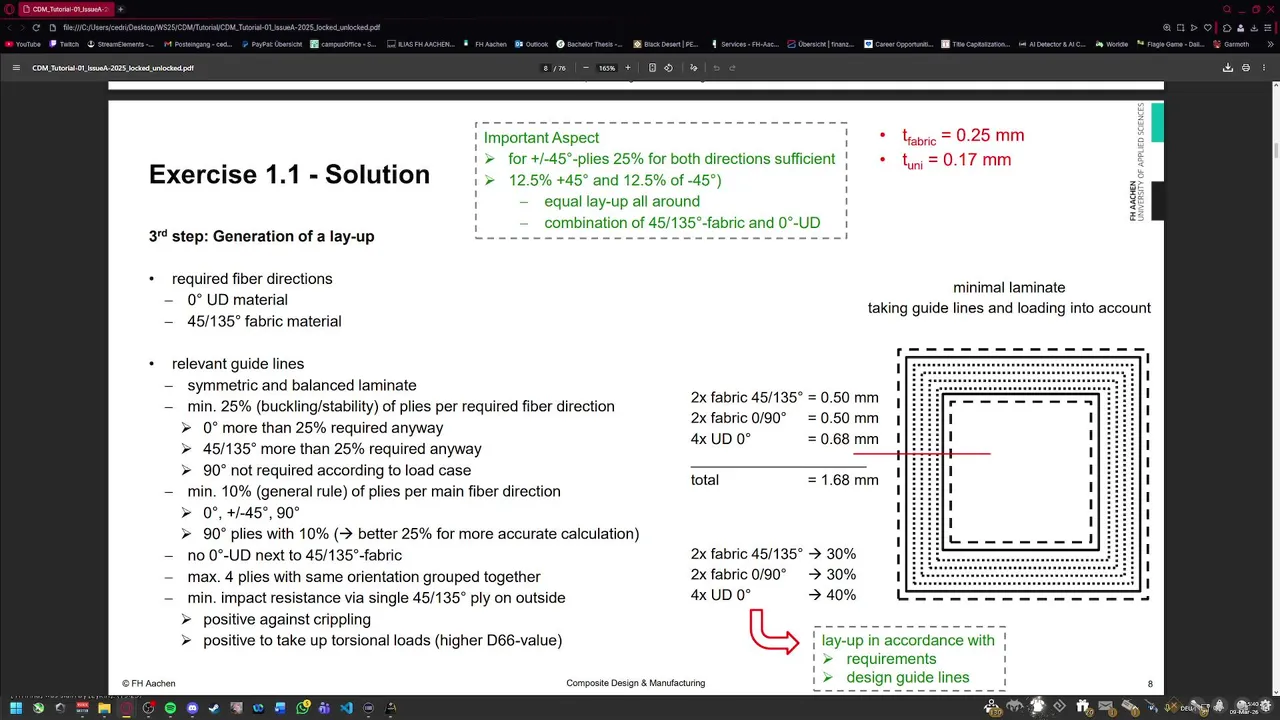Click 'design guide lines' text
Screen dimensions: 1280x720
908,677
